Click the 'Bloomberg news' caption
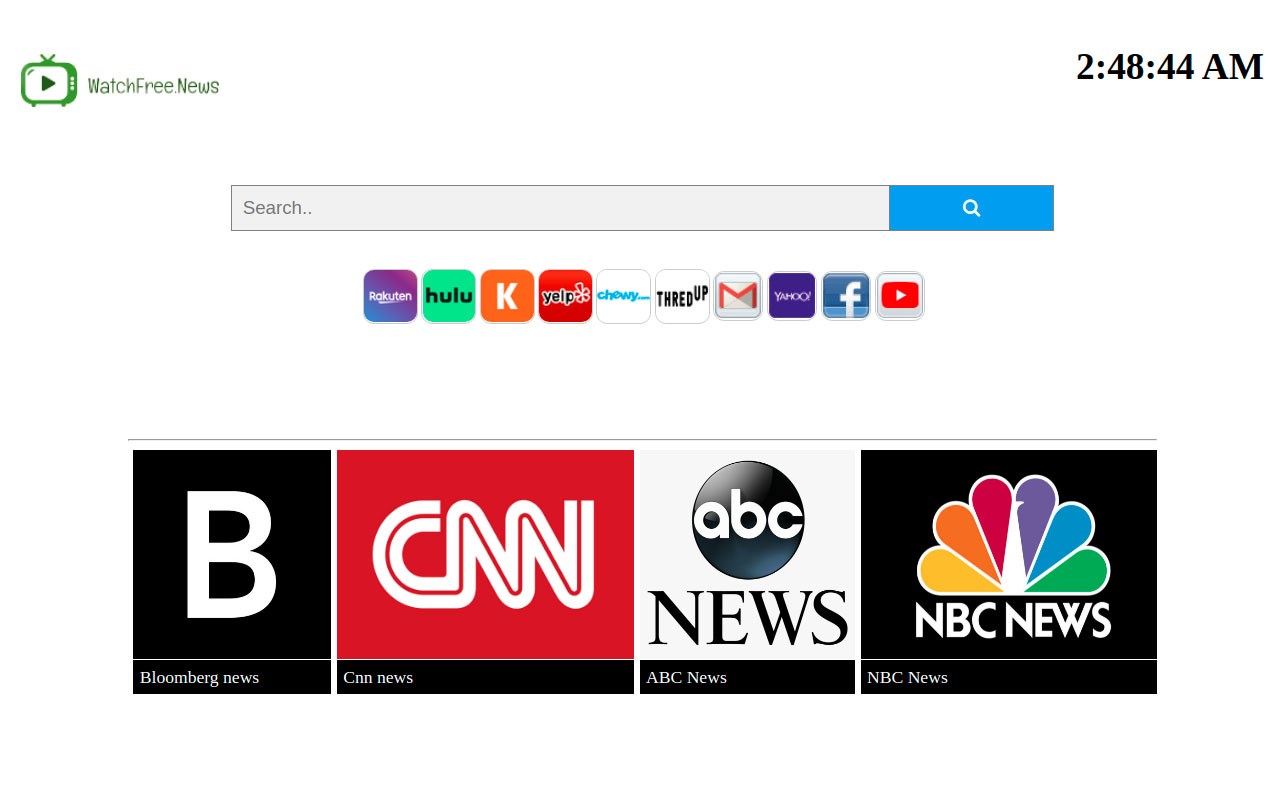The image size is (1280, 800). (x=199, y=677)
